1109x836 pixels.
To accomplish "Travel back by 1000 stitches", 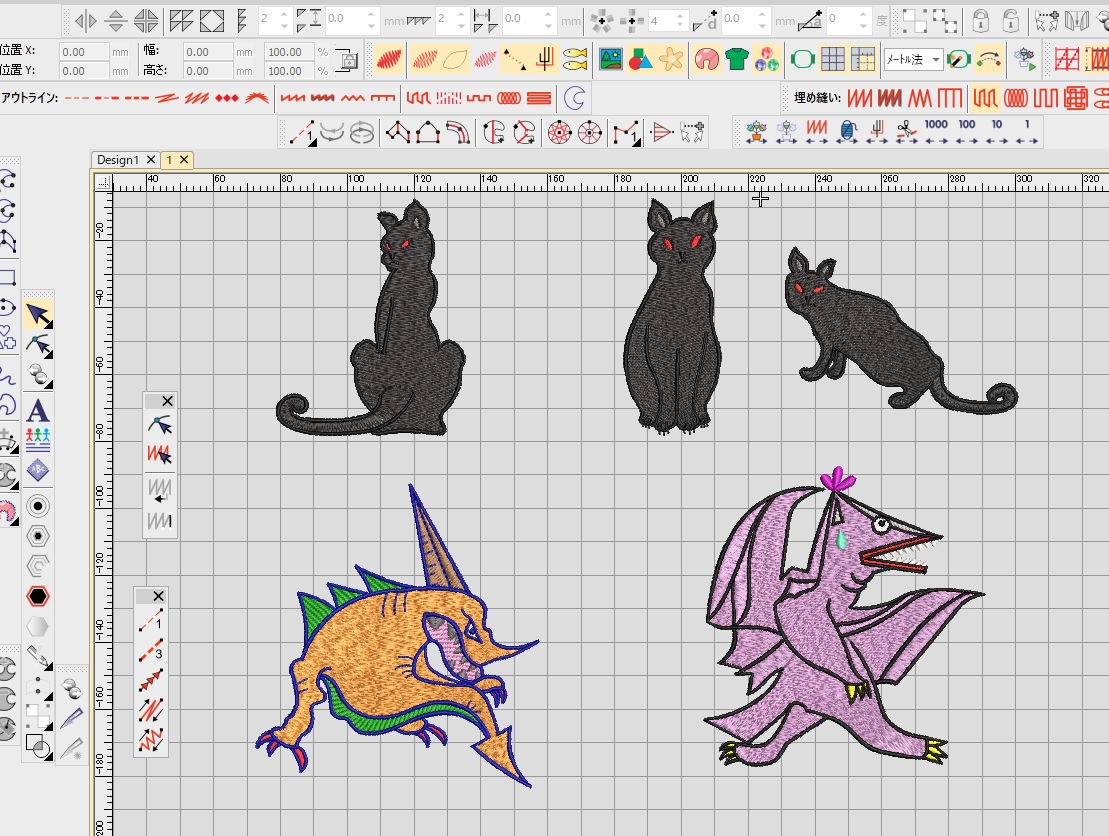I will 936,132.
